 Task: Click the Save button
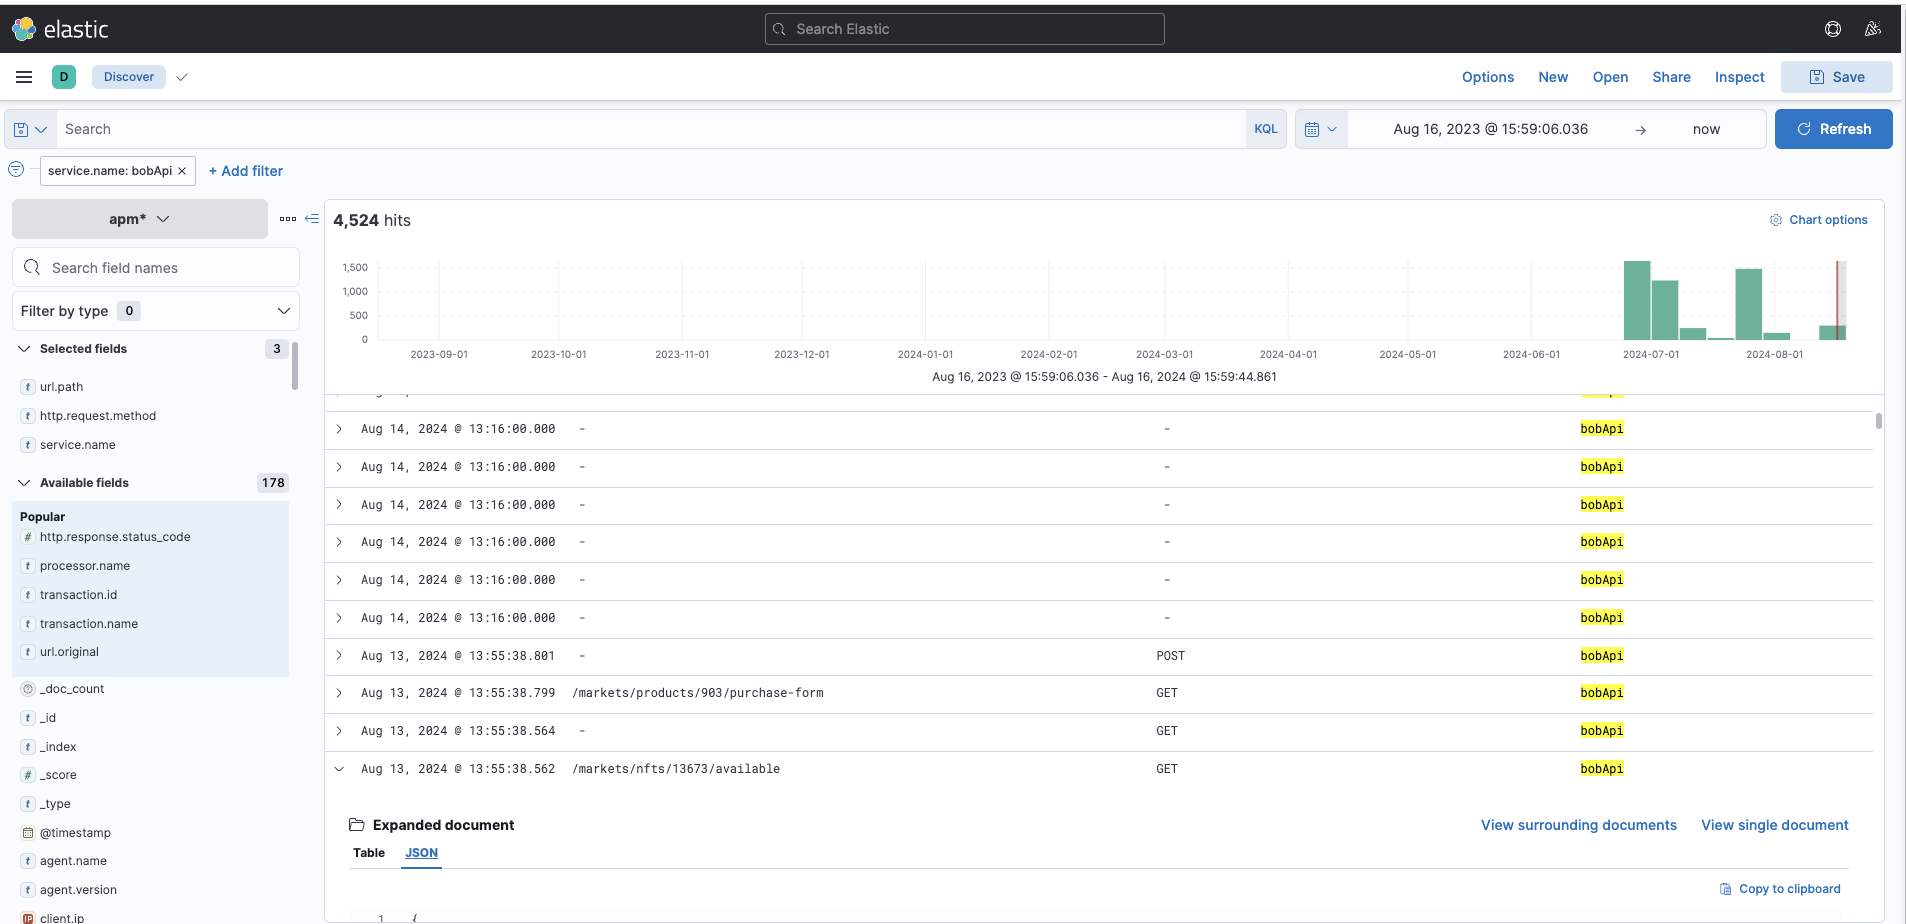tap(1836, 77)
